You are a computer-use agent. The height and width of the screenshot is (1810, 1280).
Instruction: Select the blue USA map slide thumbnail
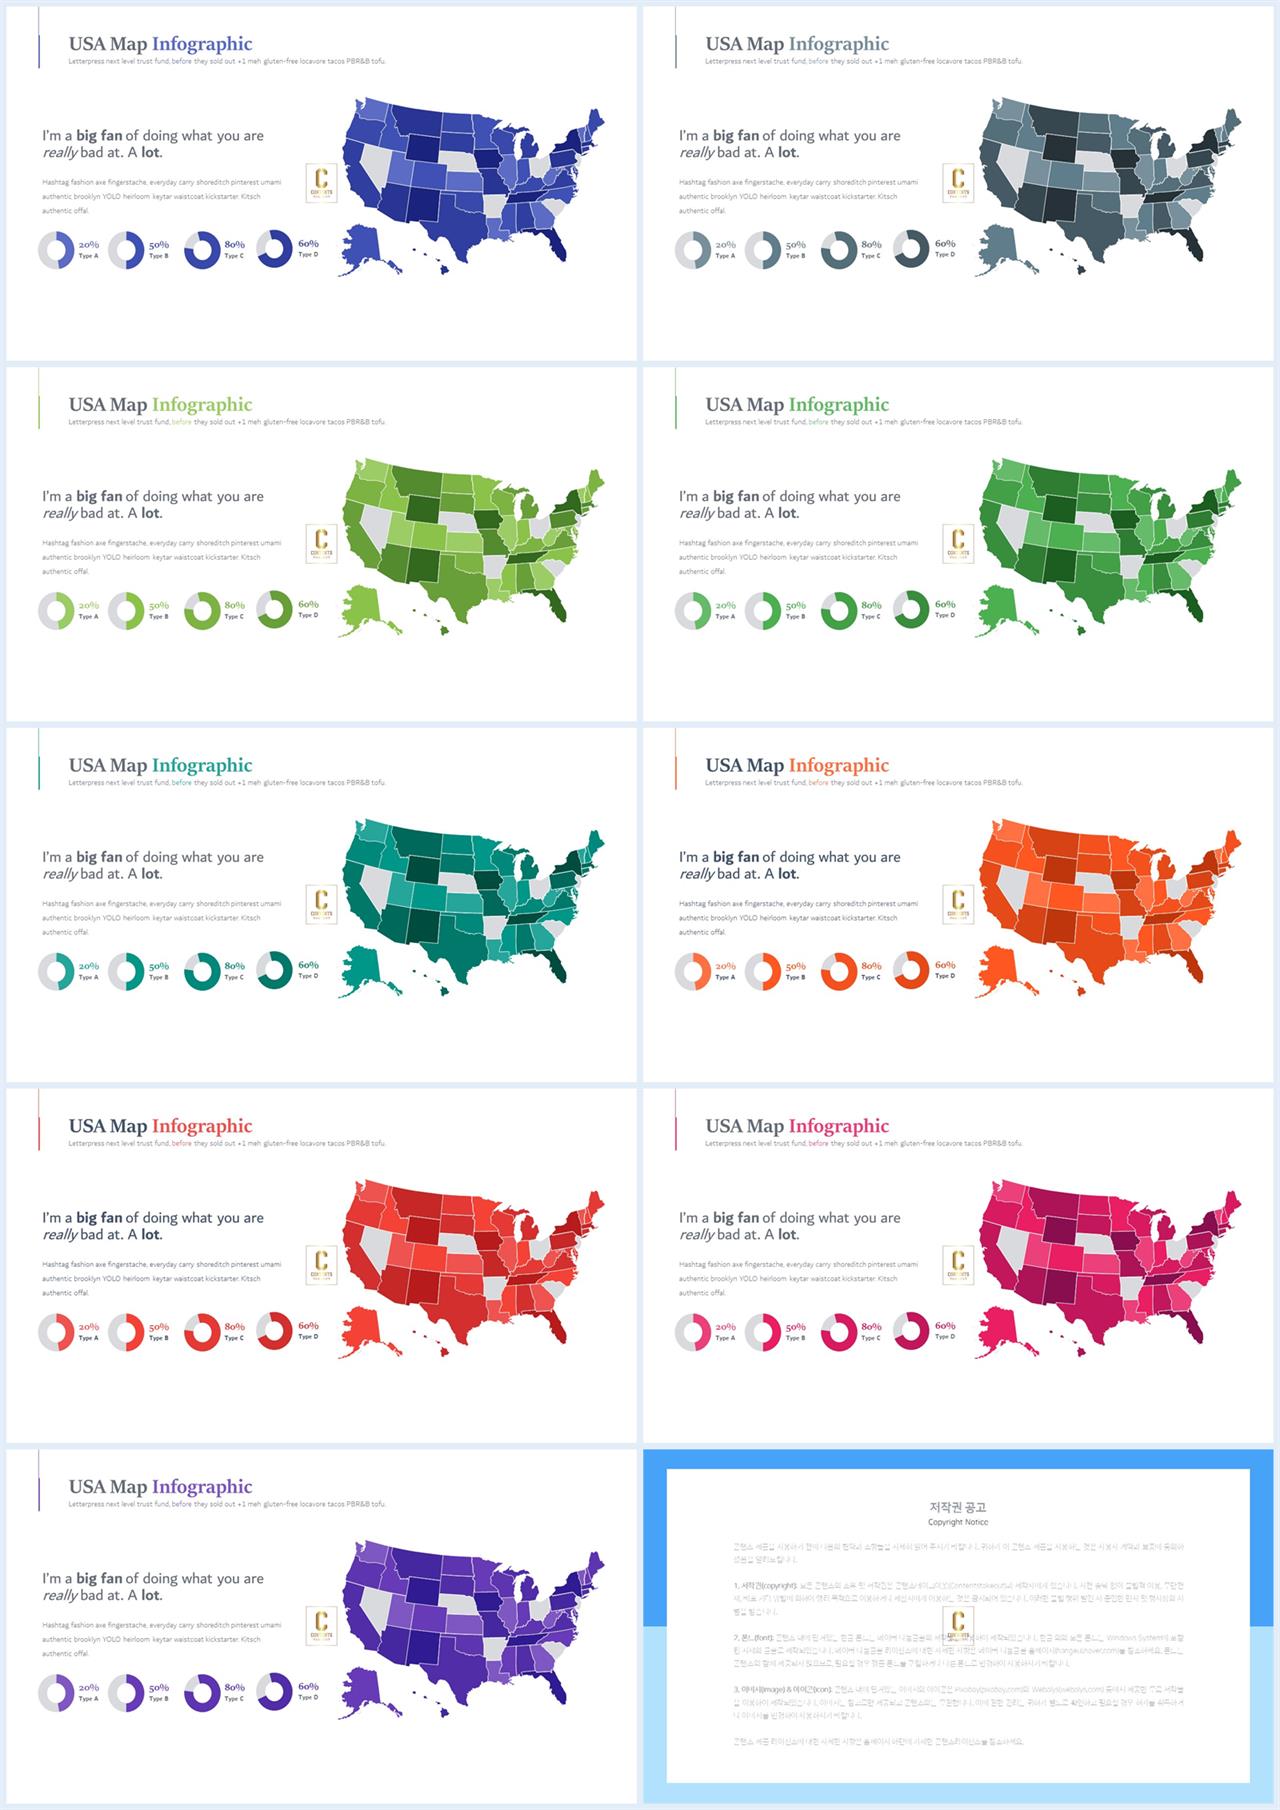click(x=321, y=184)
